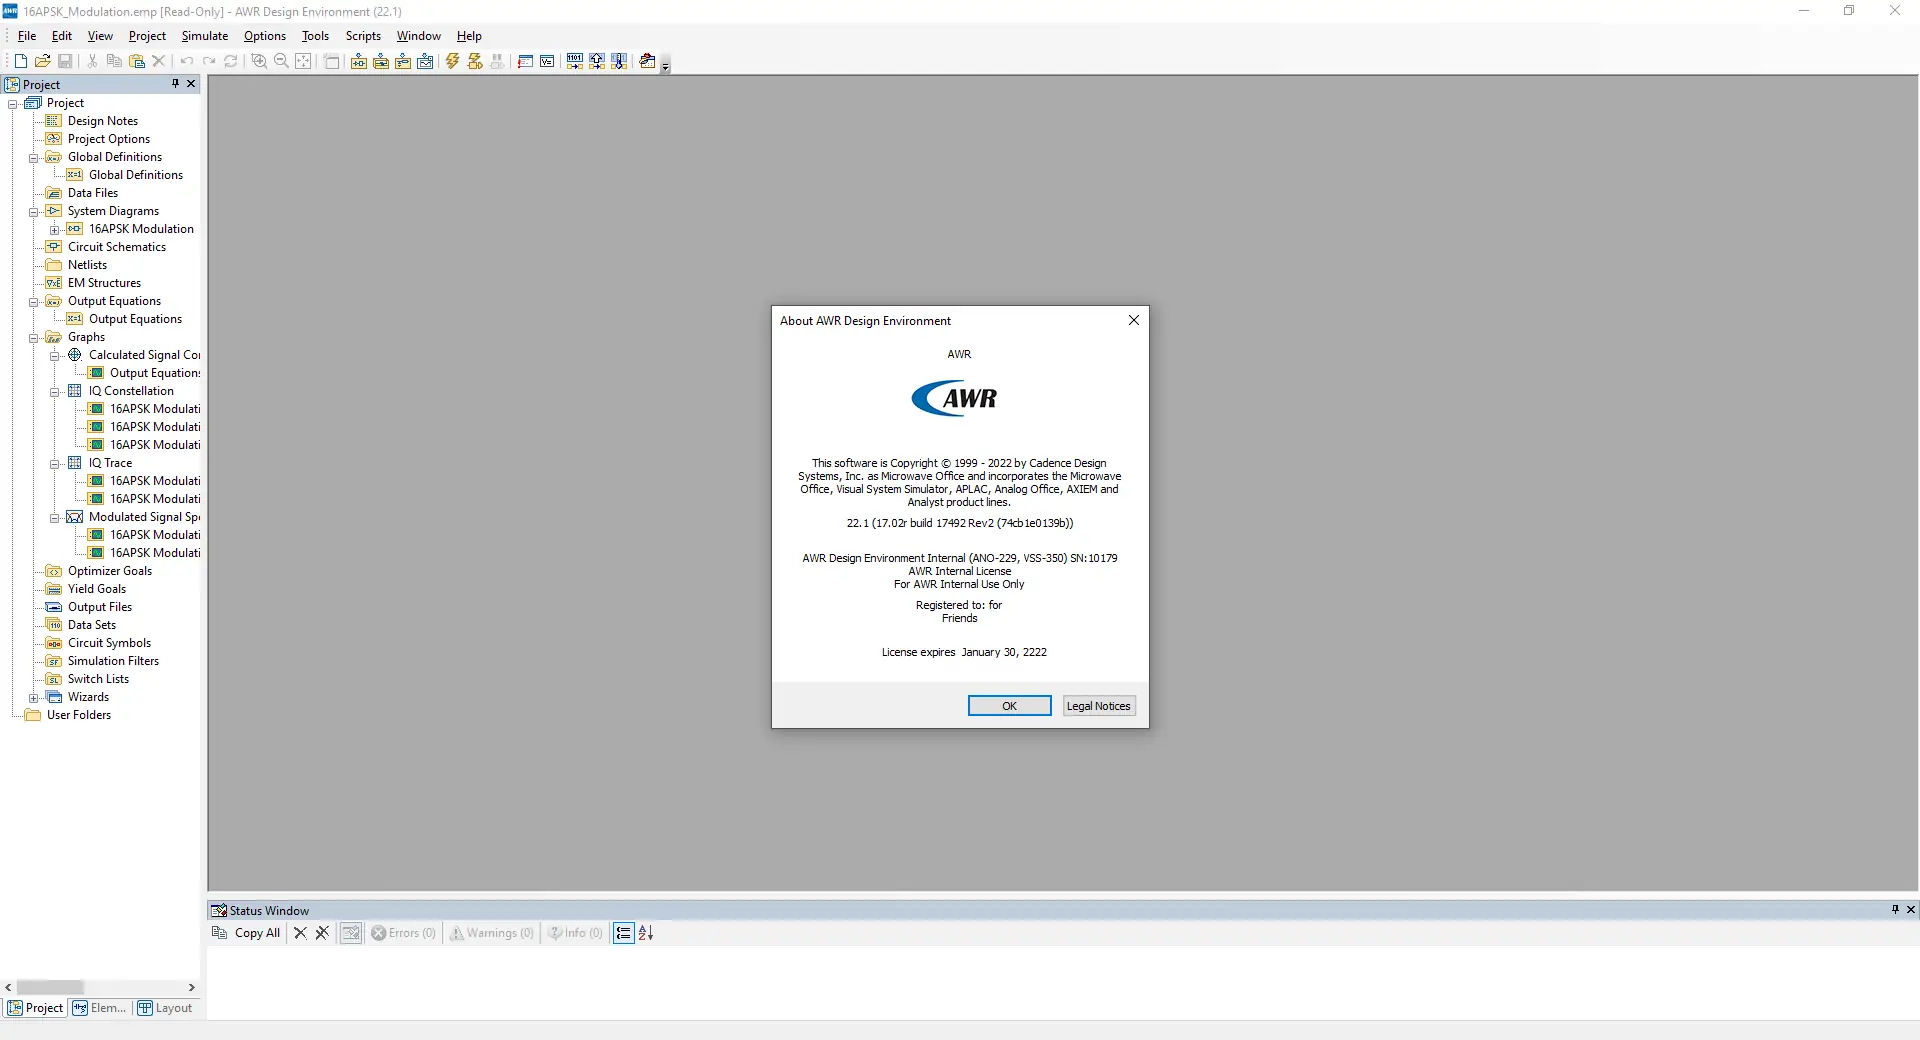Click the Analyze lightning bolt icon
The image size is (1920, 1040).
click(453, 61)
